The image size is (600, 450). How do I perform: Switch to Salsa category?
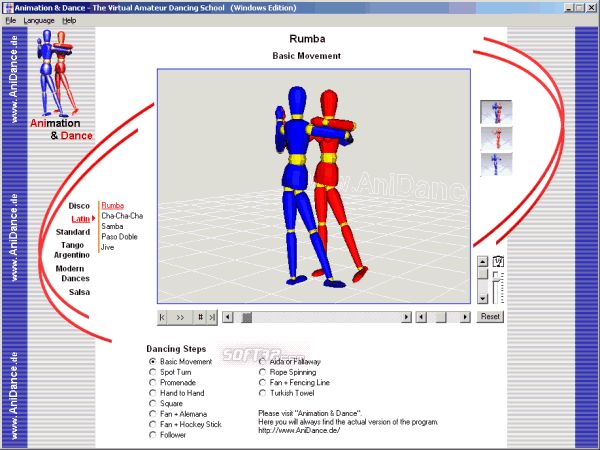[x=79, y=292]
